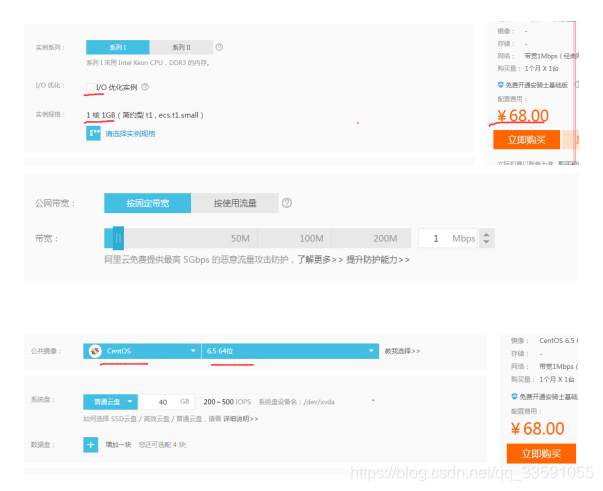Open the CentOS public image dropdown
The height and width of the screenshot is (491, 603).
(x=142, y=351)
